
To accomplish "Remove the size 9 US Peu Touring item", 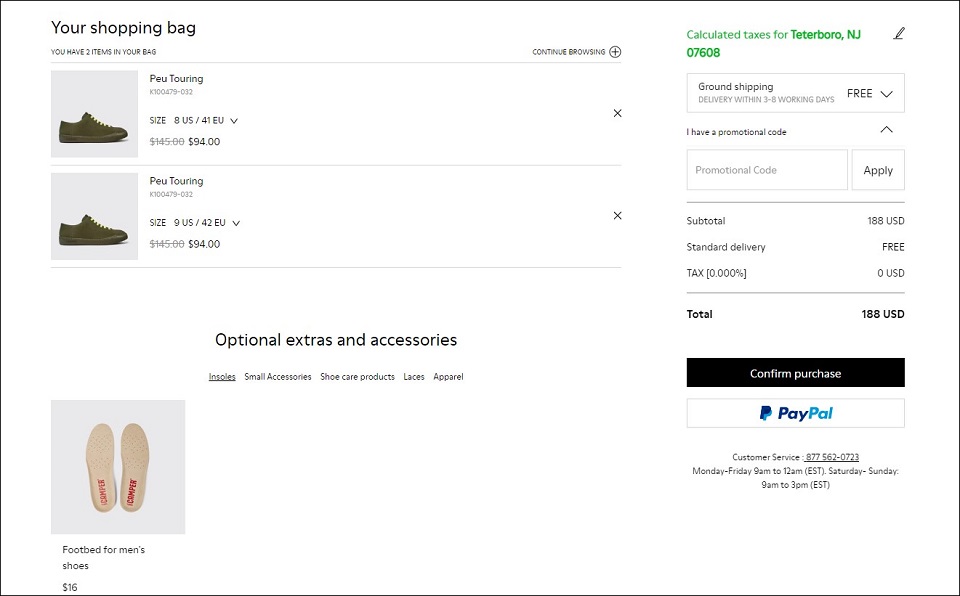I will pyautogui.click(x=617, y=216).
